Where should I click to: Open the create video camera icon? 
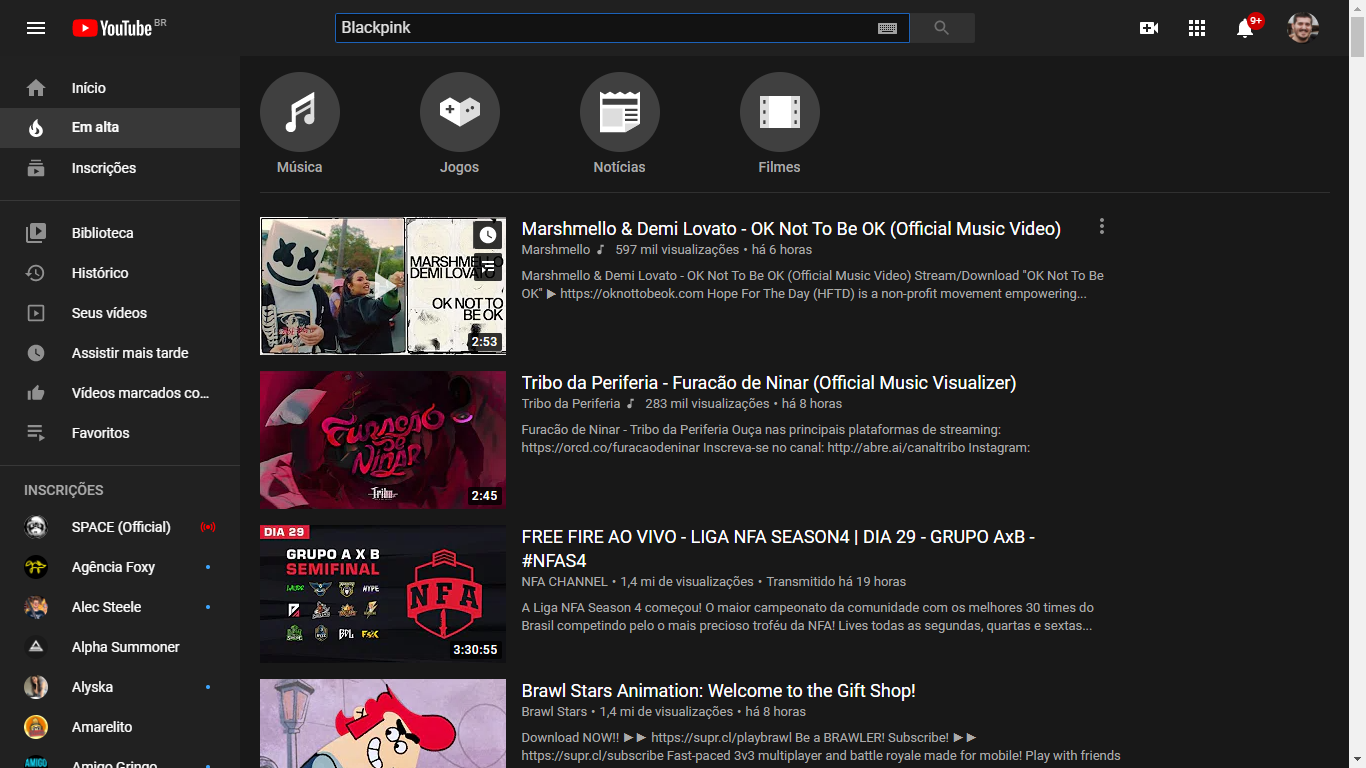(1149, 28)
